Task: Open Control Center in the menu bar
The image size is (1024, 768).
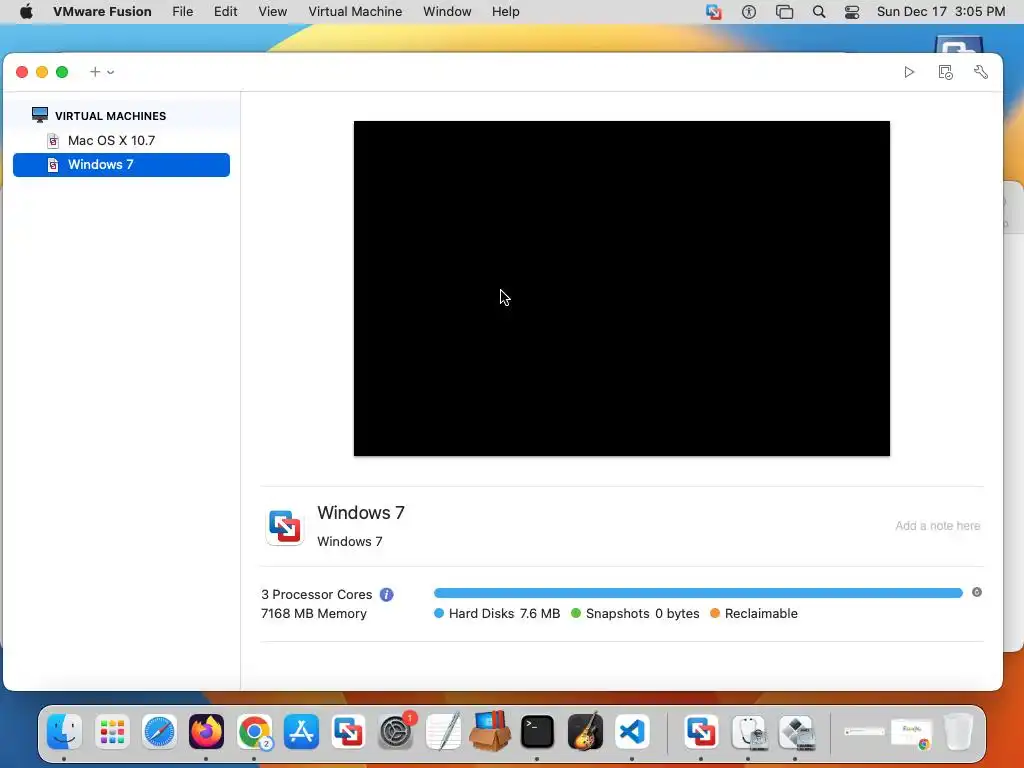Action: coord(852,12)
